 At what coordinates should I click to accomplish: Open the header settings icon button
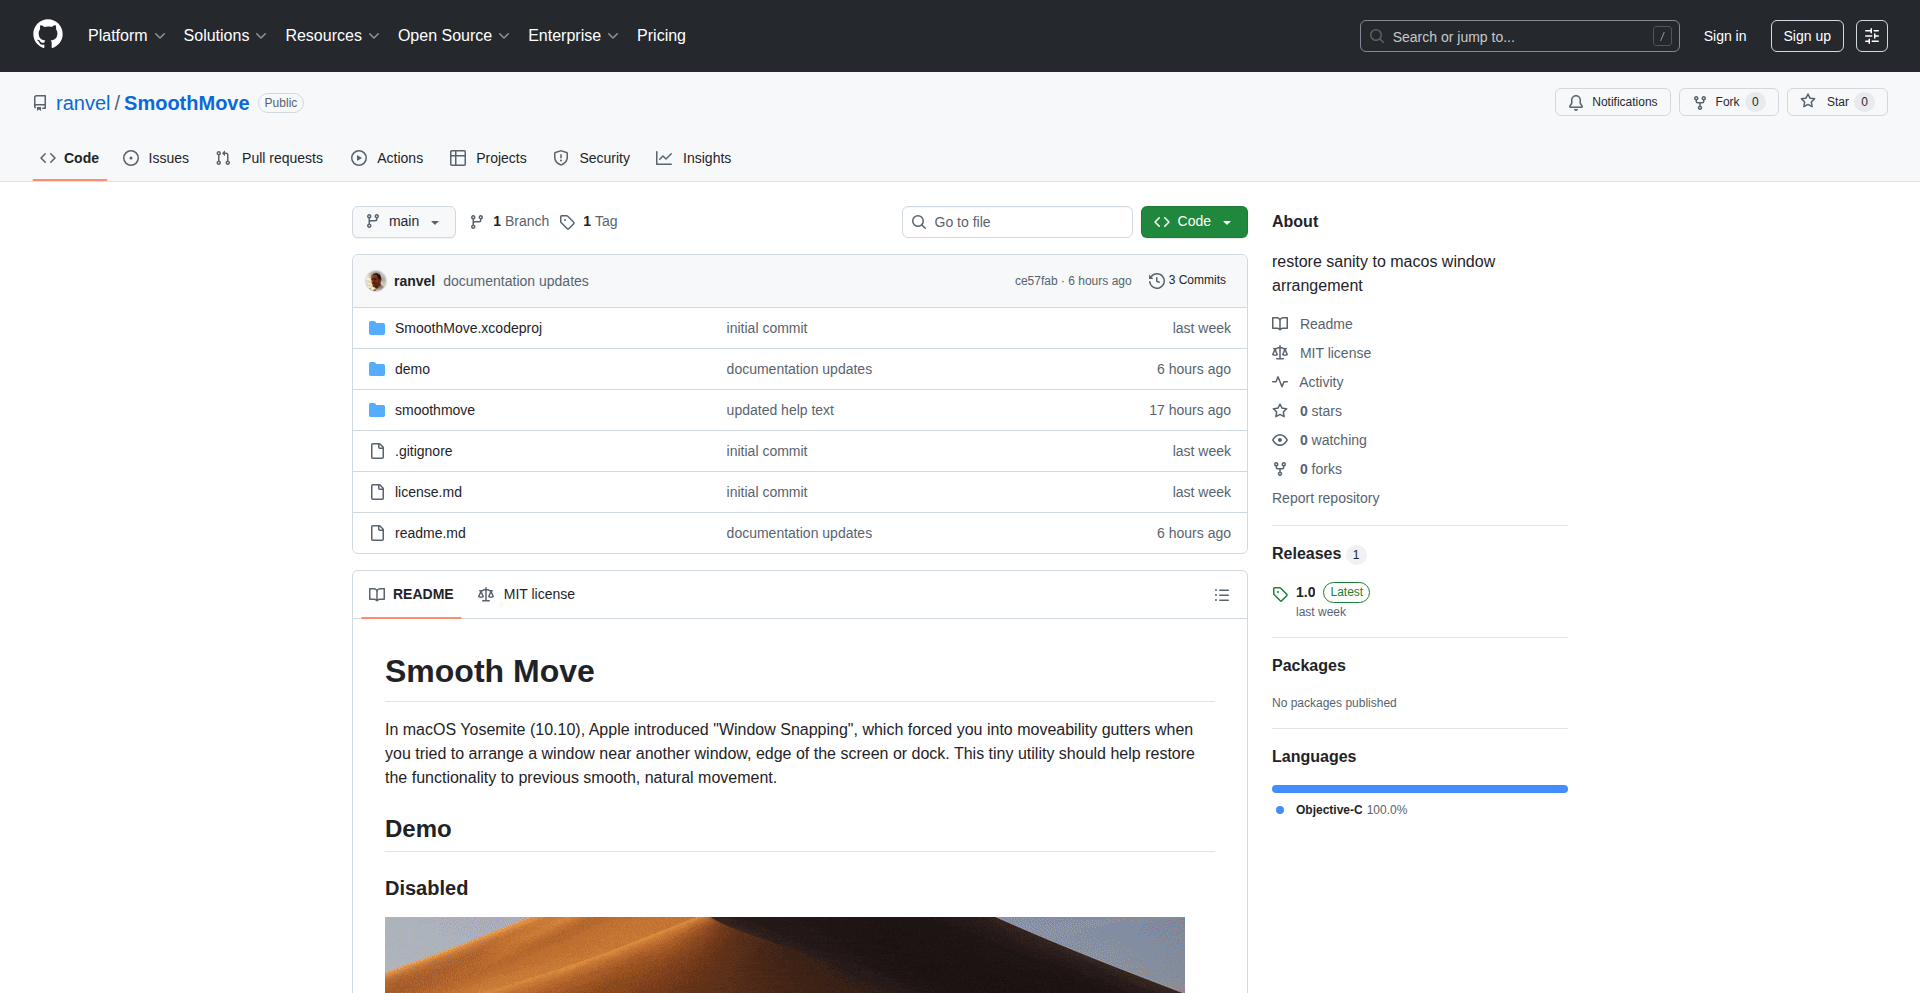point(1871,36)
